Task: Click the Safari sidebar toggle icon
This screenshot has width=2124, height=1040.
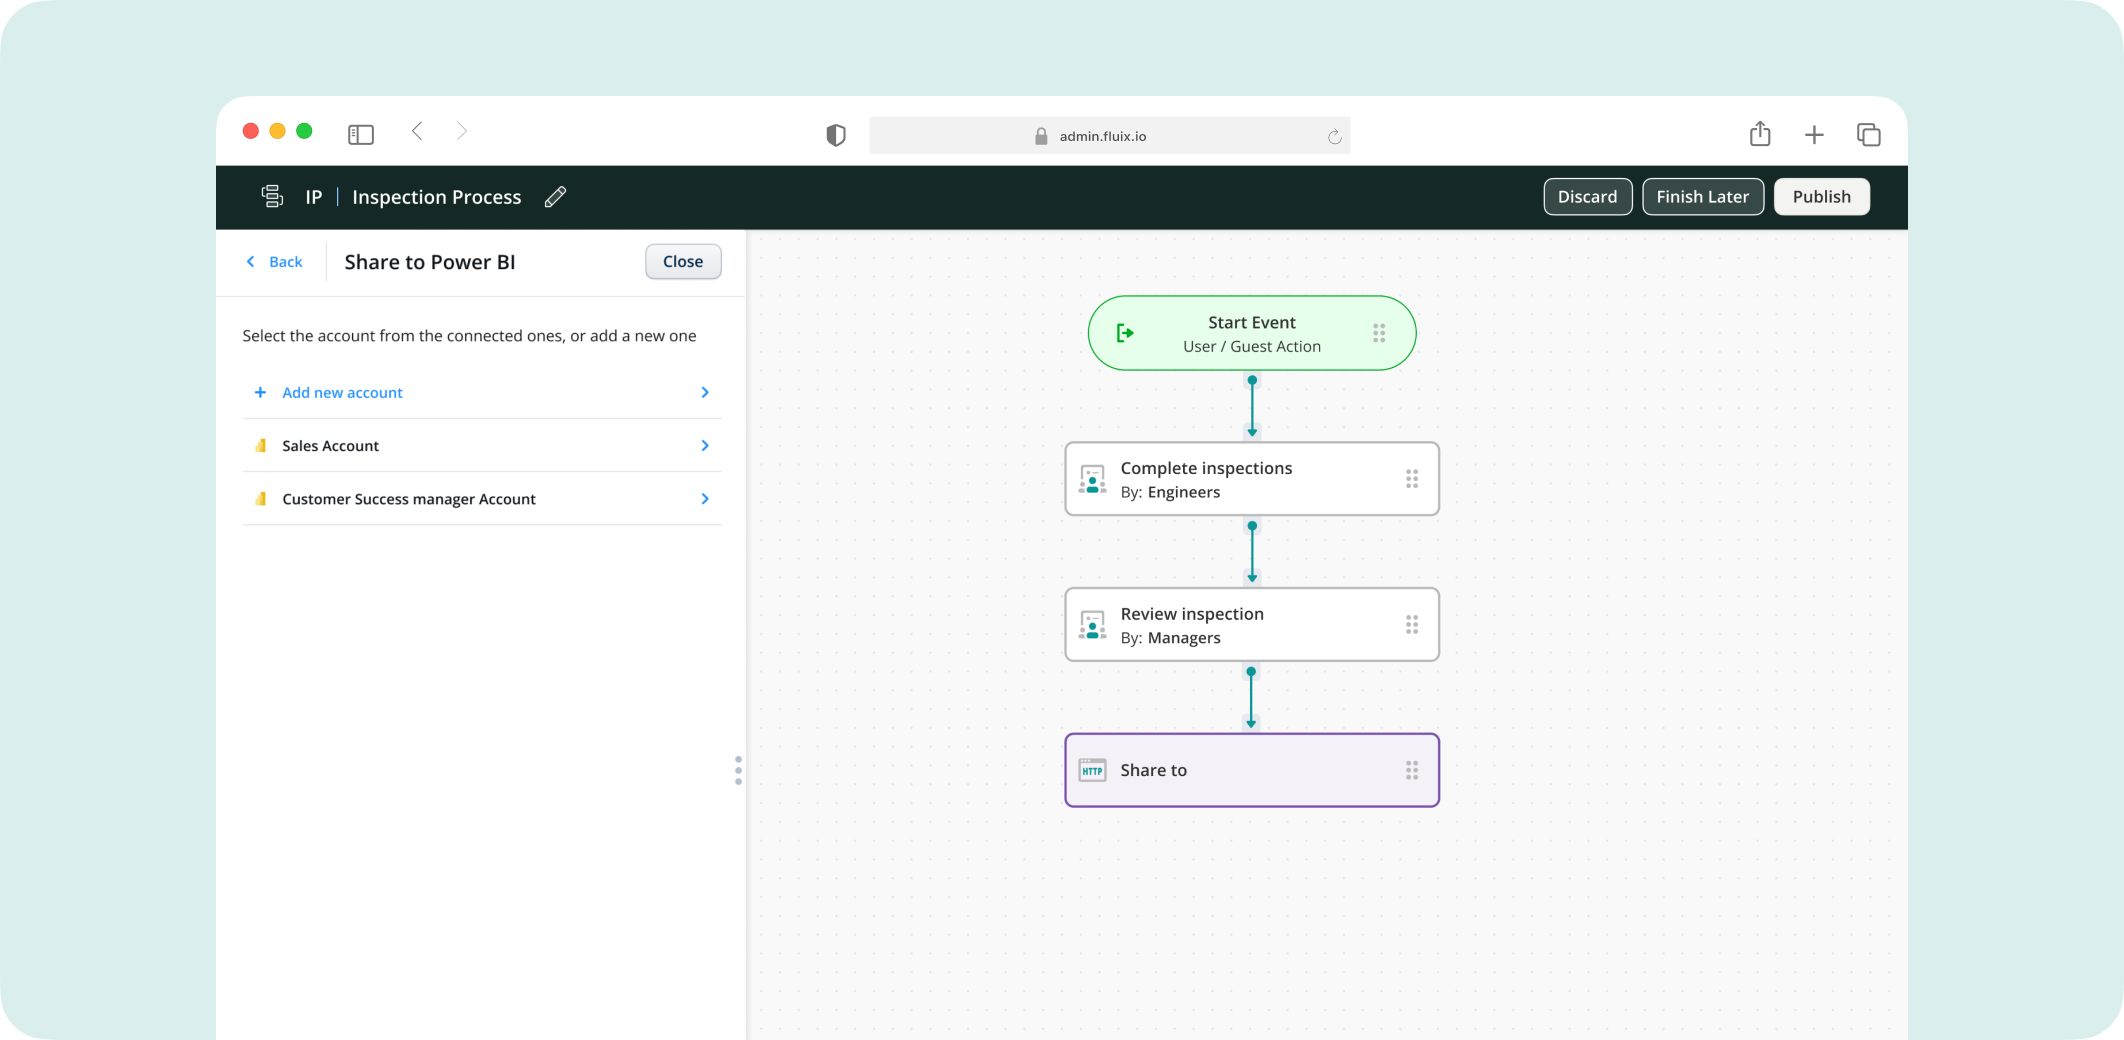Action: tap(361, 134)
